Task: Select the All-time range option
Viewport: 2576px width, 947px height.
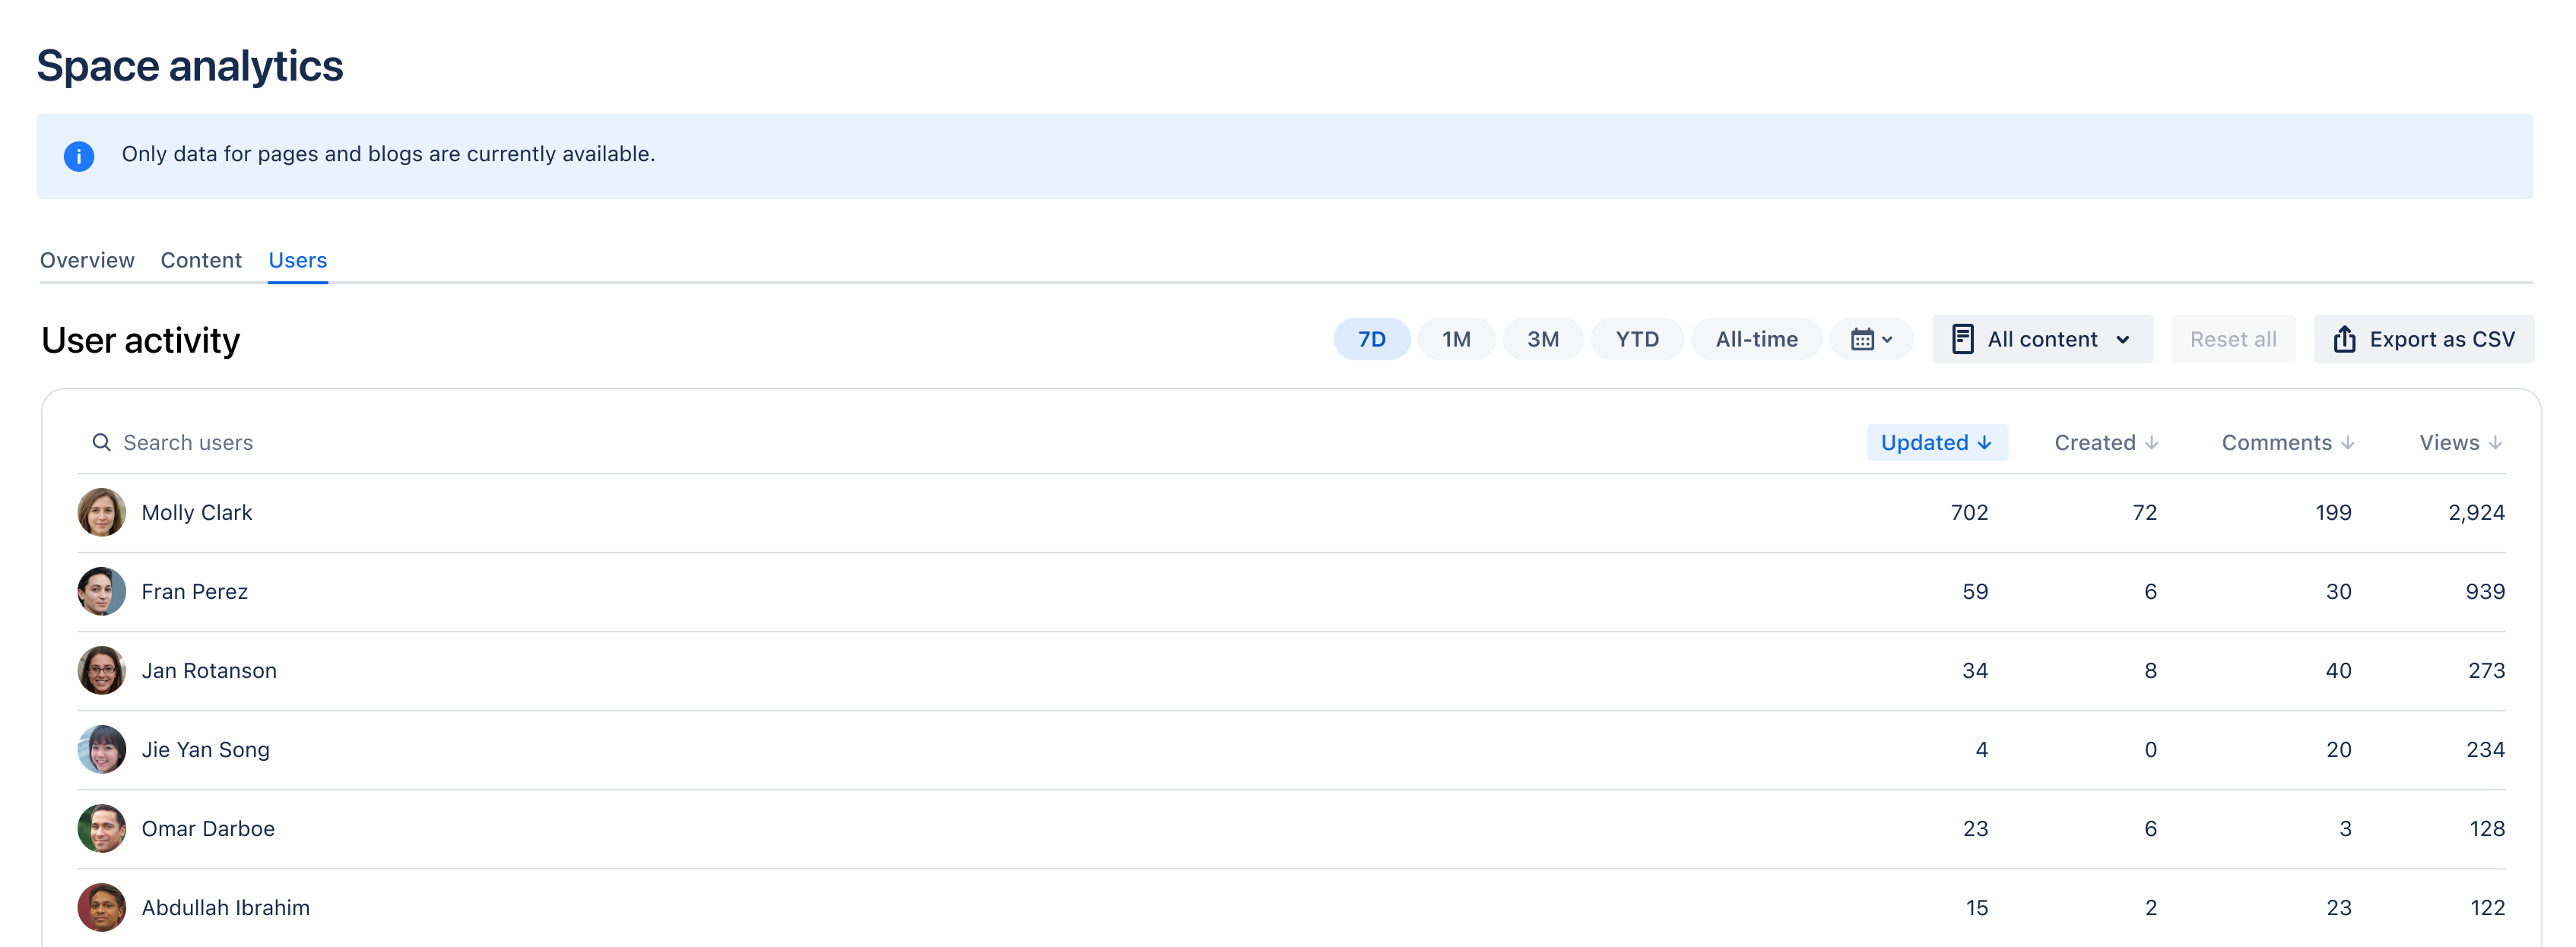Action: click(1756, 339)
